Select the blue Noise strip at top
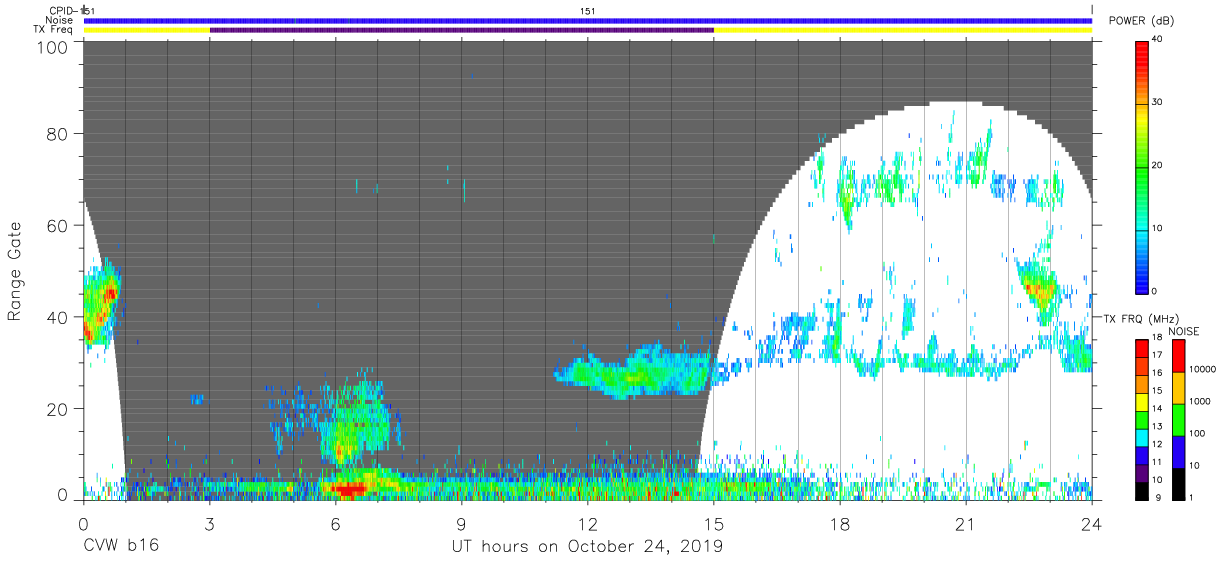The height and width of the screenshot is (567, 1228). tap(588, 20)
